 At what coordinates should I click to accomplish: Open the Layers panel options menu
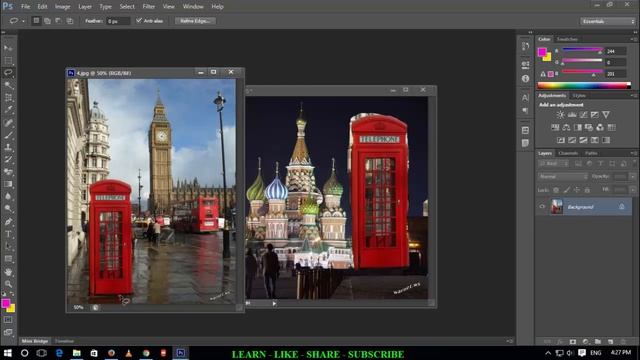point(633,153)
